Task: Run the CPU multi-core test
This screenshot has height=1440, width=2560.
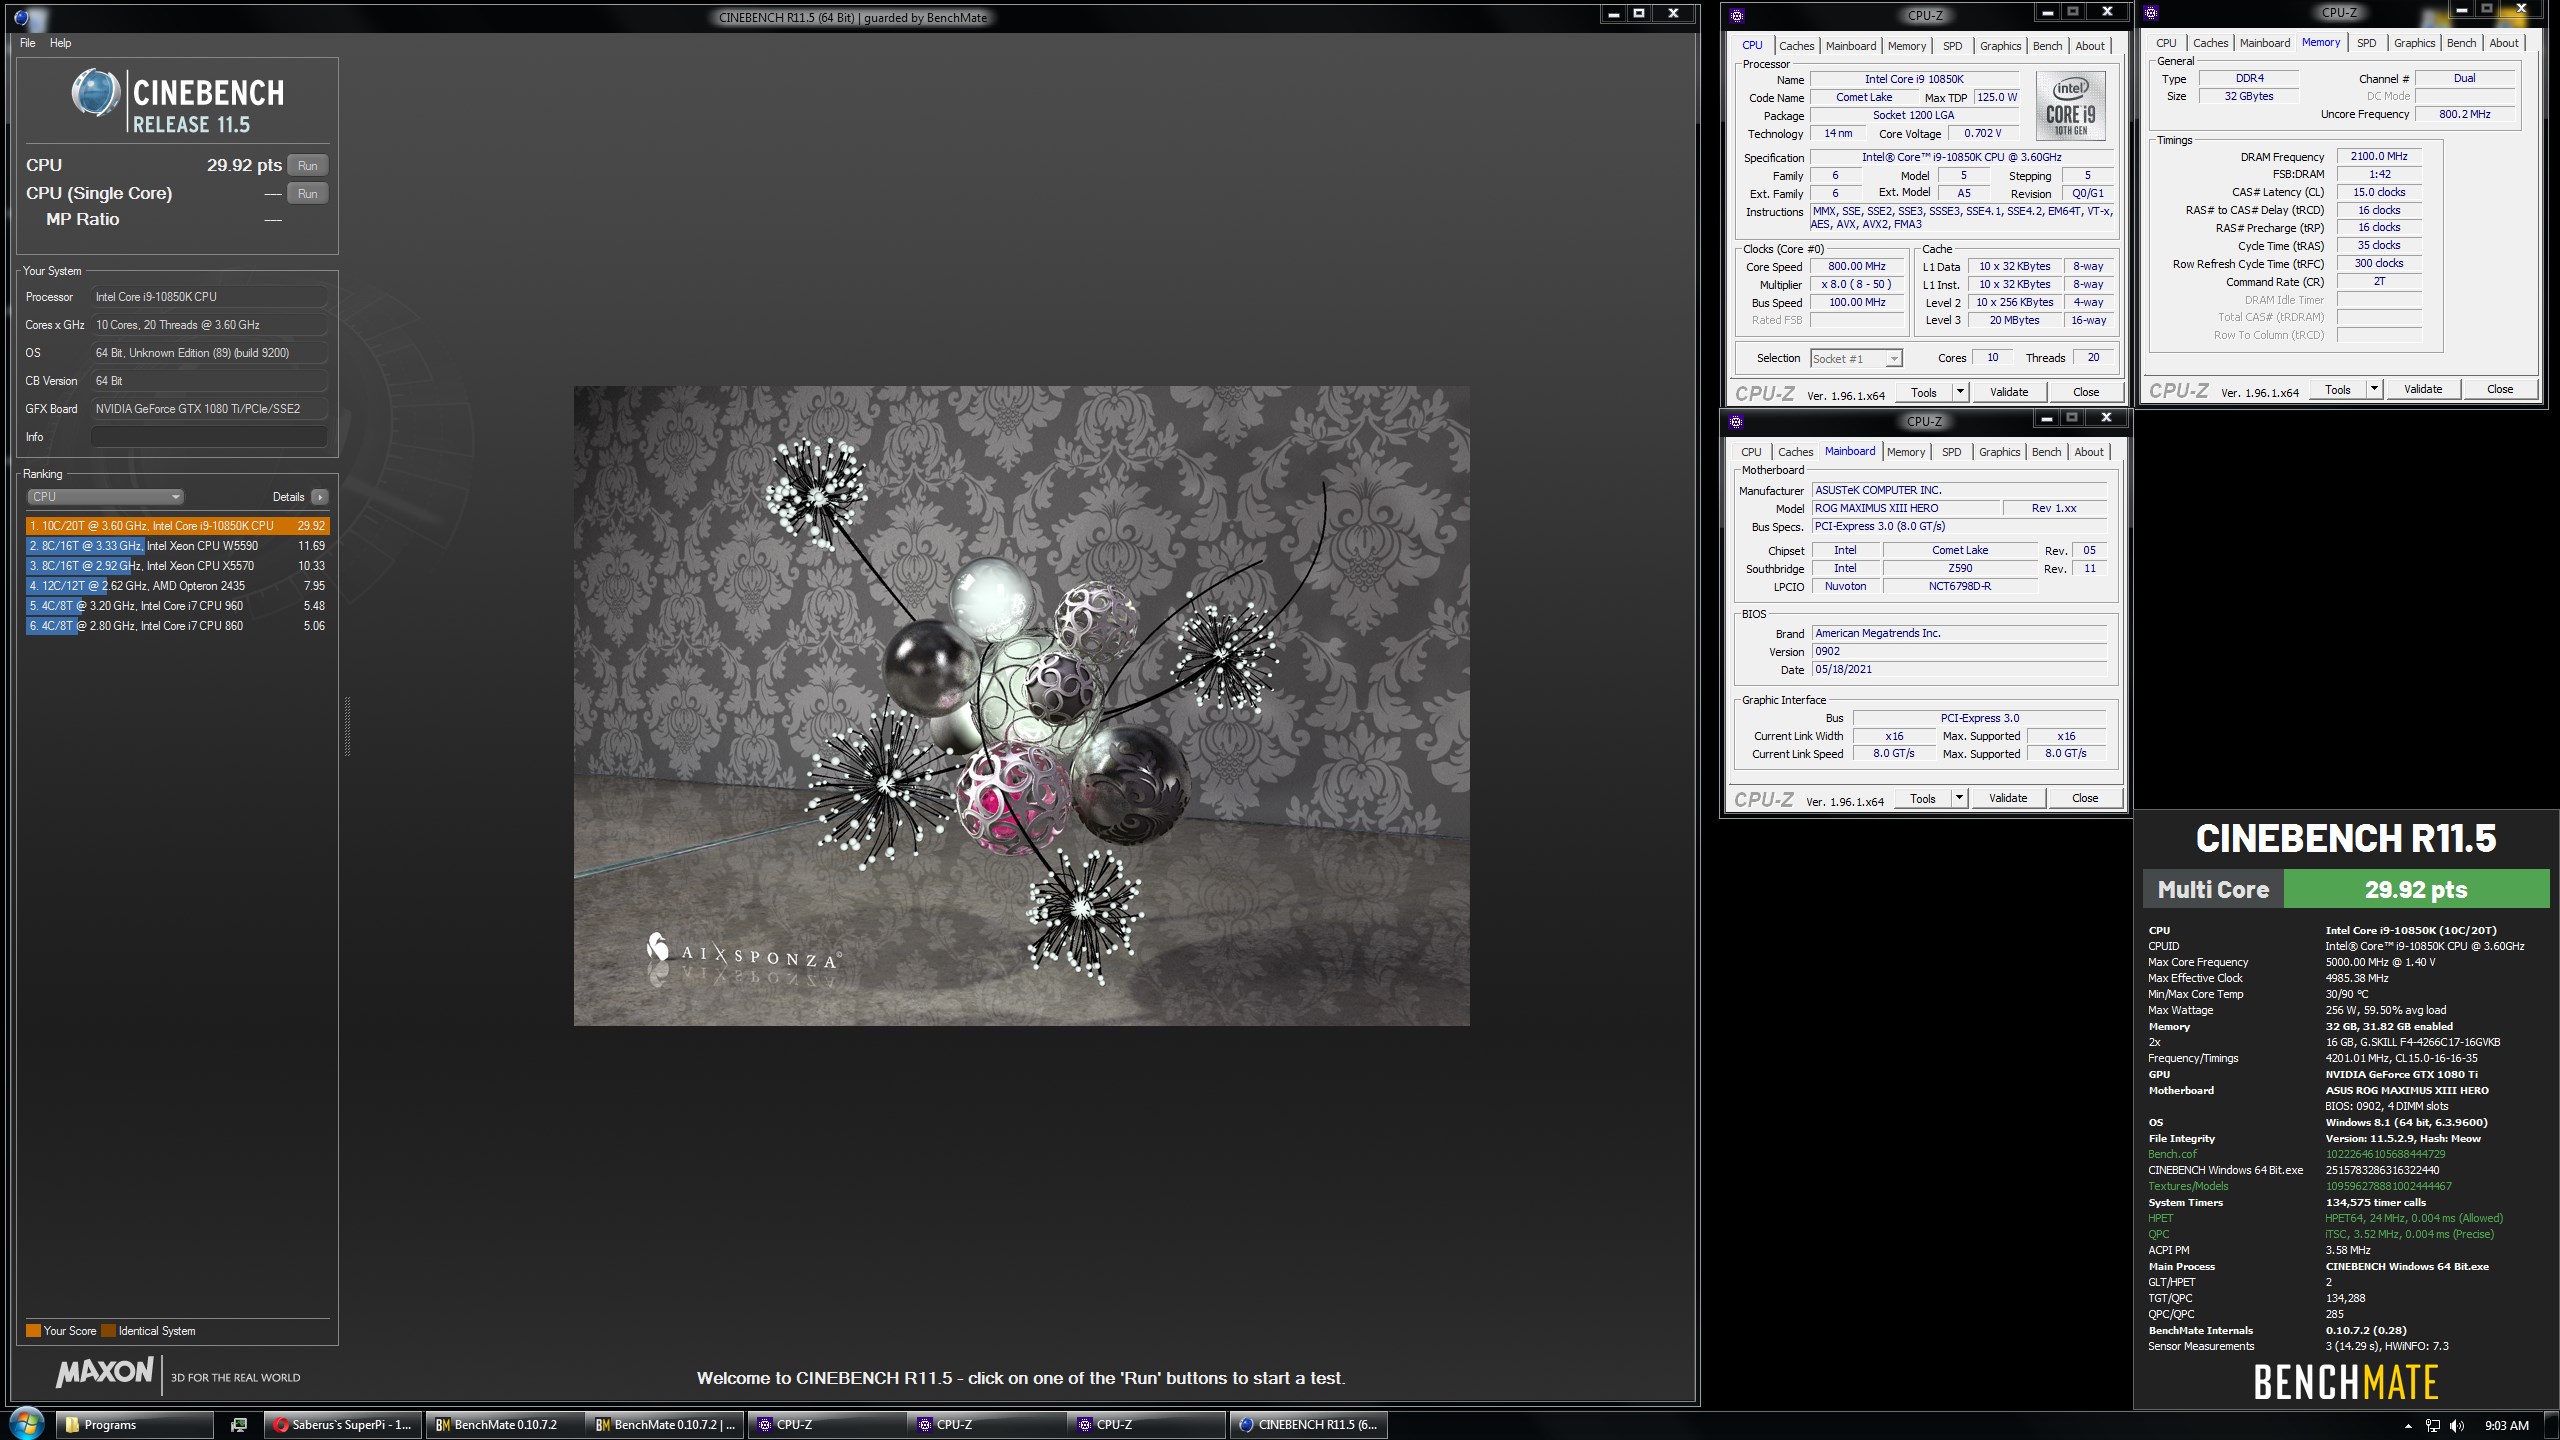Action: 307,166
